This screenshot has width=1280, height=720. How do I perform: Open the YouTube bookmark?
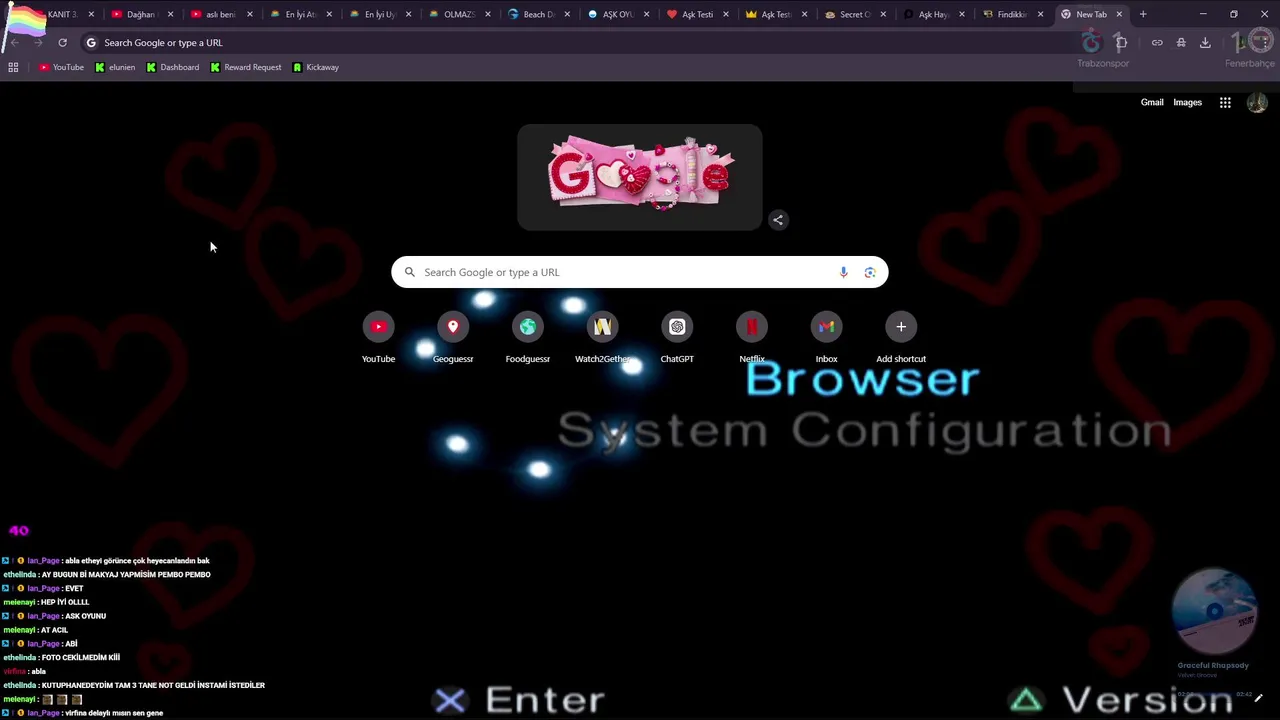point(61,67)
